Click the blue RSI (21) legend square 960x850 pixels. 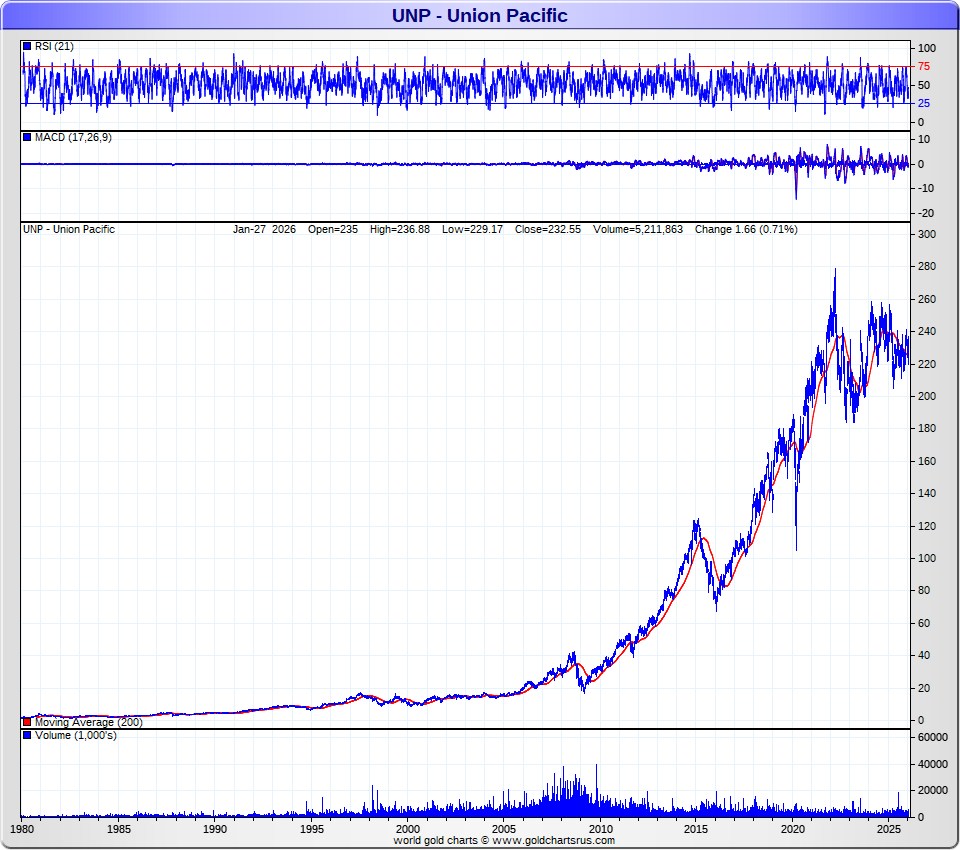coord(27,47)
